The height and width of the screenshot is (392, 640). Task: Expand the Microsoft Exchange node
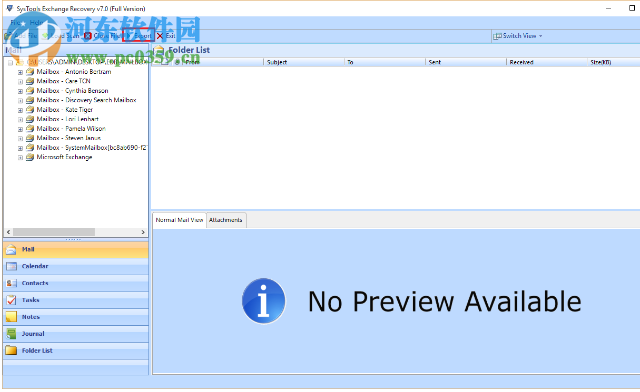tap(20, 158)
